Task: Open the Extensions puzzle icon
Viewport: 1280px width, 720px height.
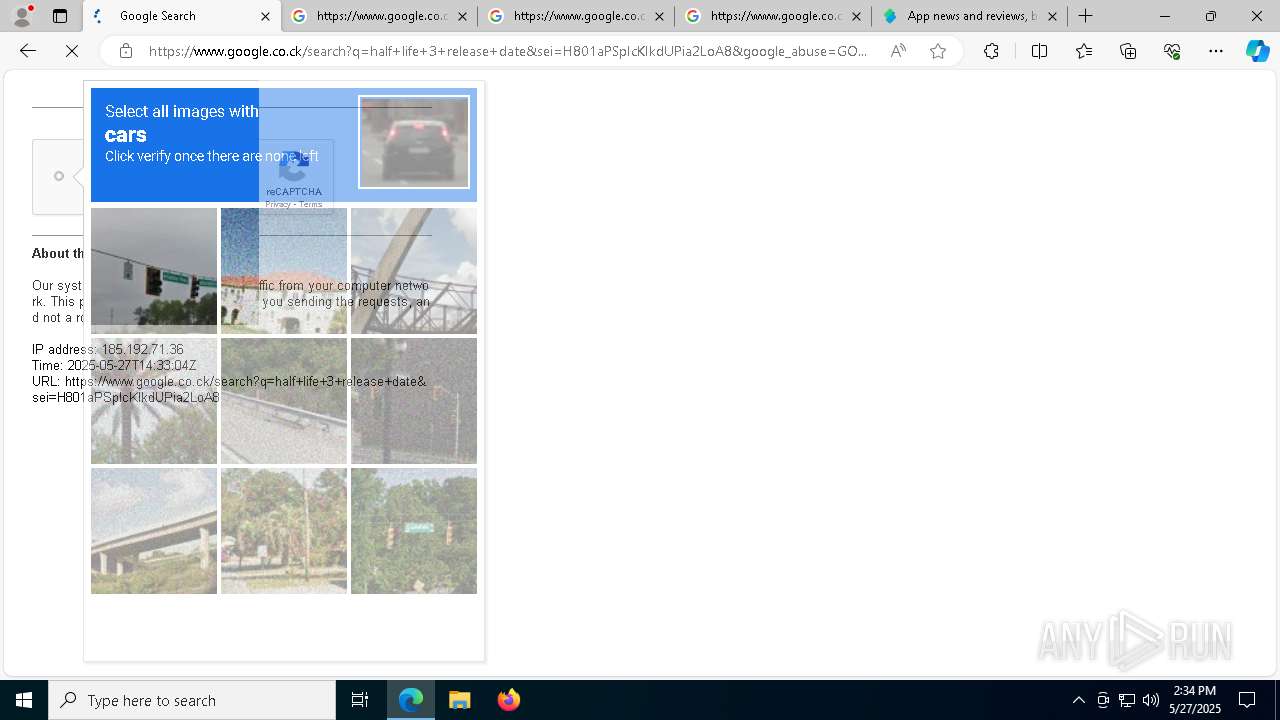Action: [x=991, y=51]
